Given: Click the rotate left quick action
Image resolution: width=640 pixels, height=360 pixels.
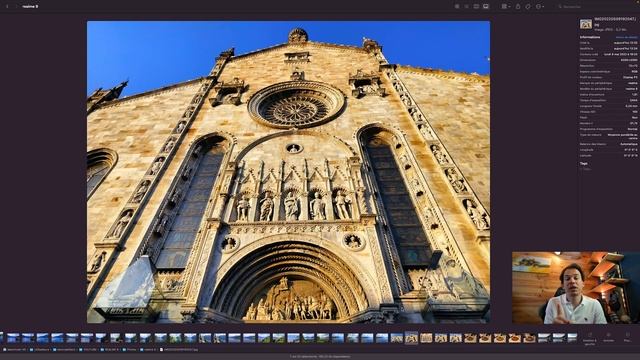Looking at the screenshot, I should pyautogui.click(x=589, y=338).
